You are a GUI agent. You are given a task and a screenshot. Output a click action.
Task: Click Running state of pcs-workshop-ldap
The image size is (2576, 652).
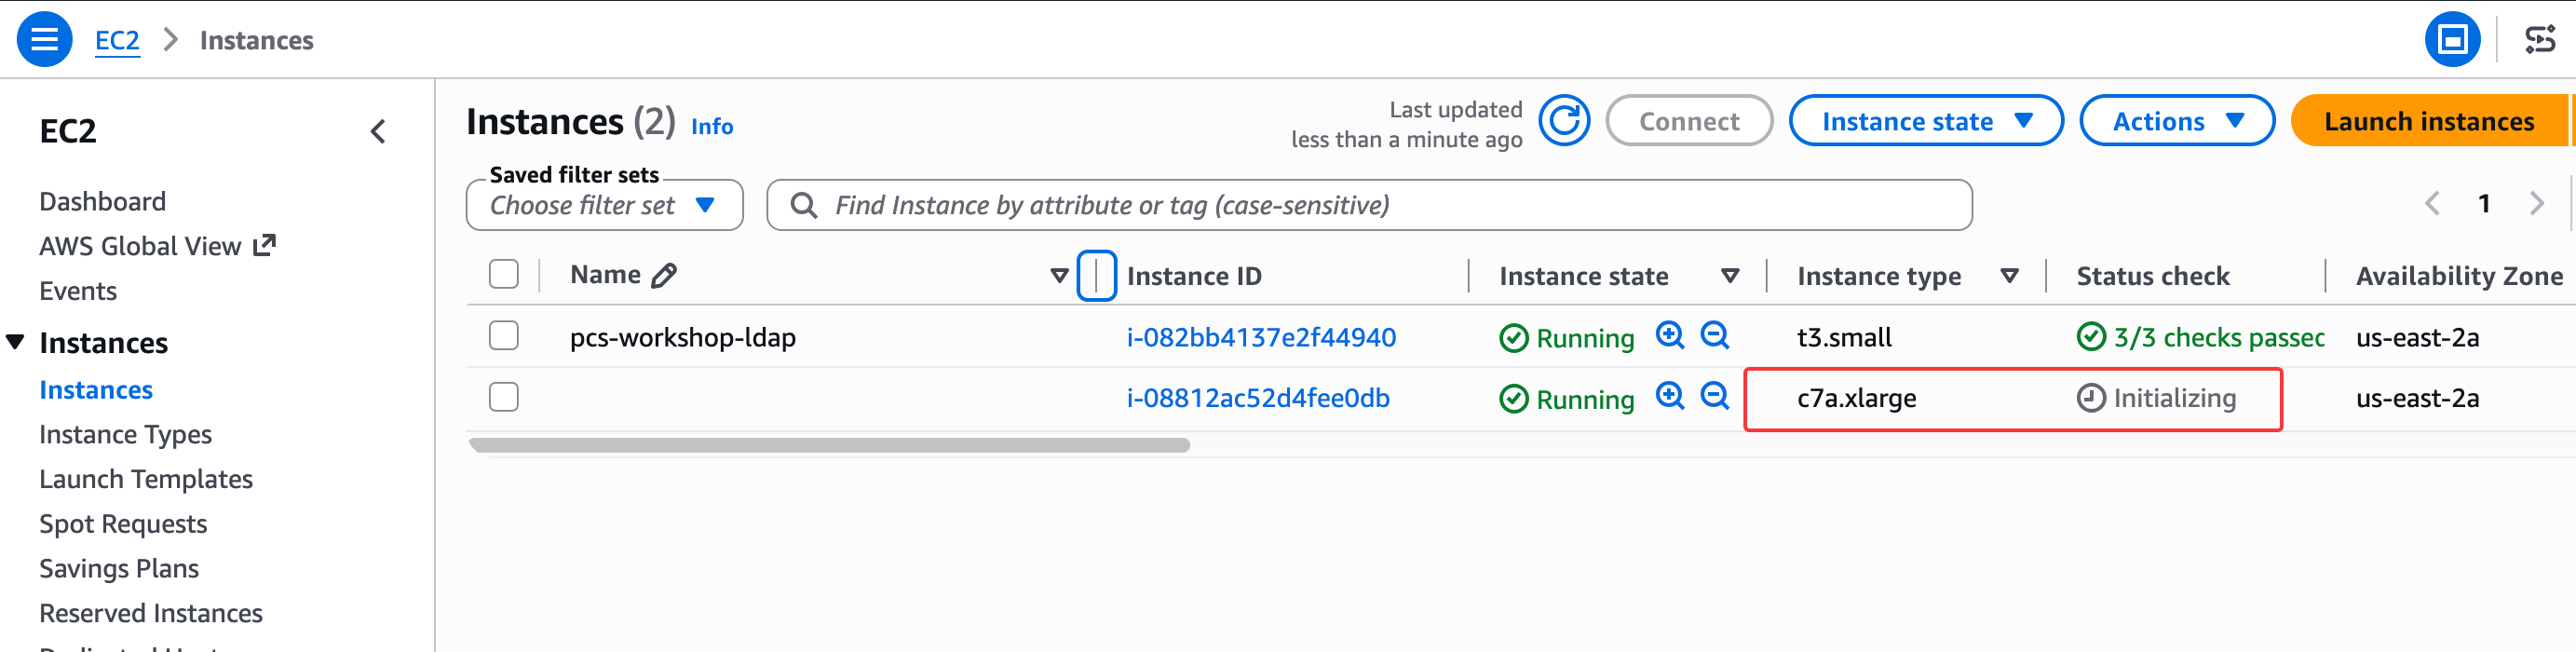(1567, 338)
